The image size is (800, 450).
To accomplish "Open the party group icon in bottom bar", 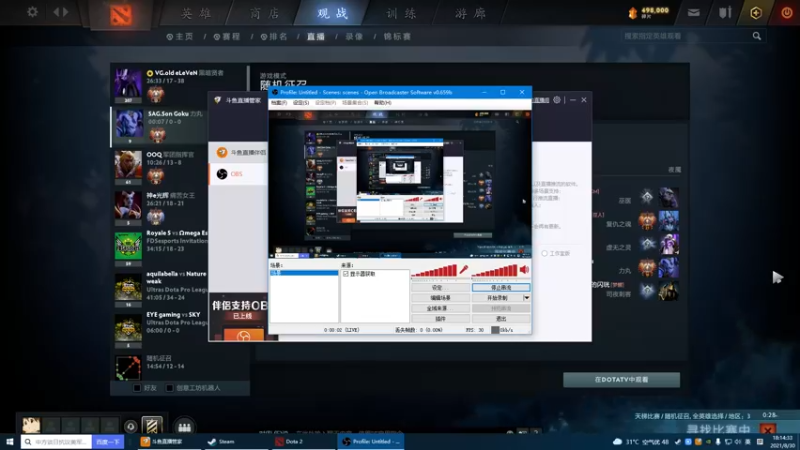I will coord(185,427).
